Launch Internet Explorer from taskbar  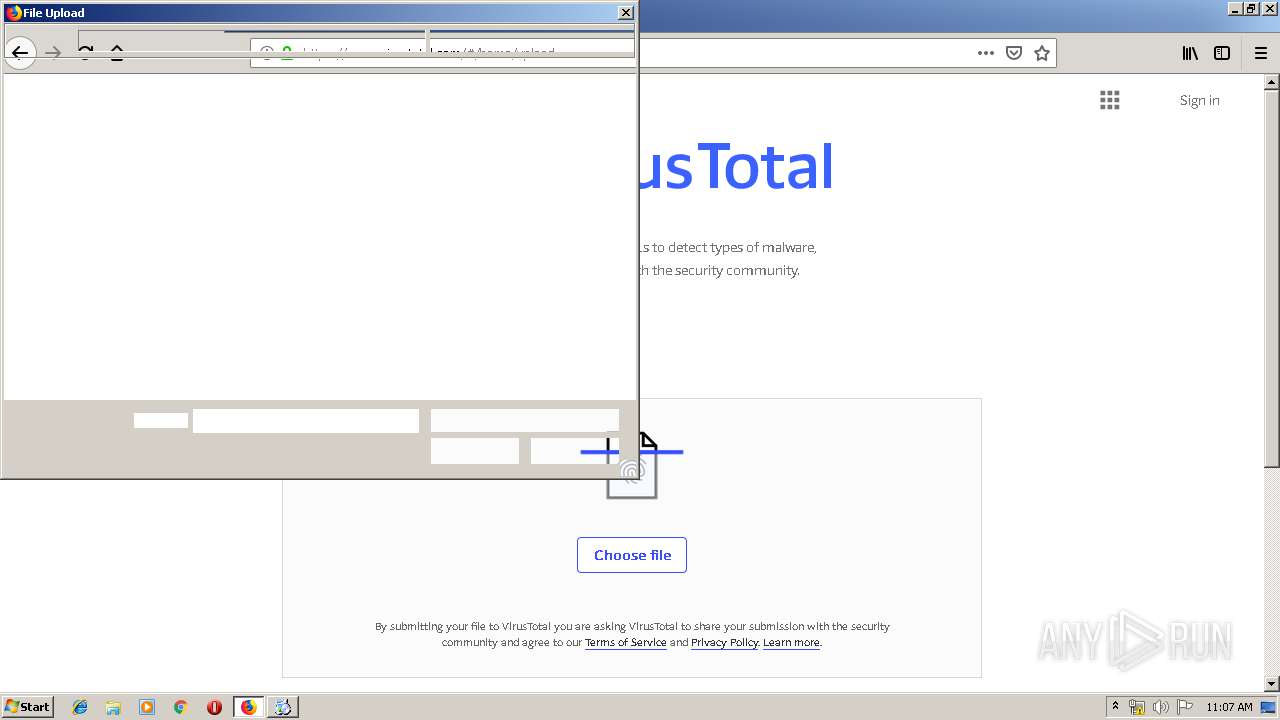(80, 707)
